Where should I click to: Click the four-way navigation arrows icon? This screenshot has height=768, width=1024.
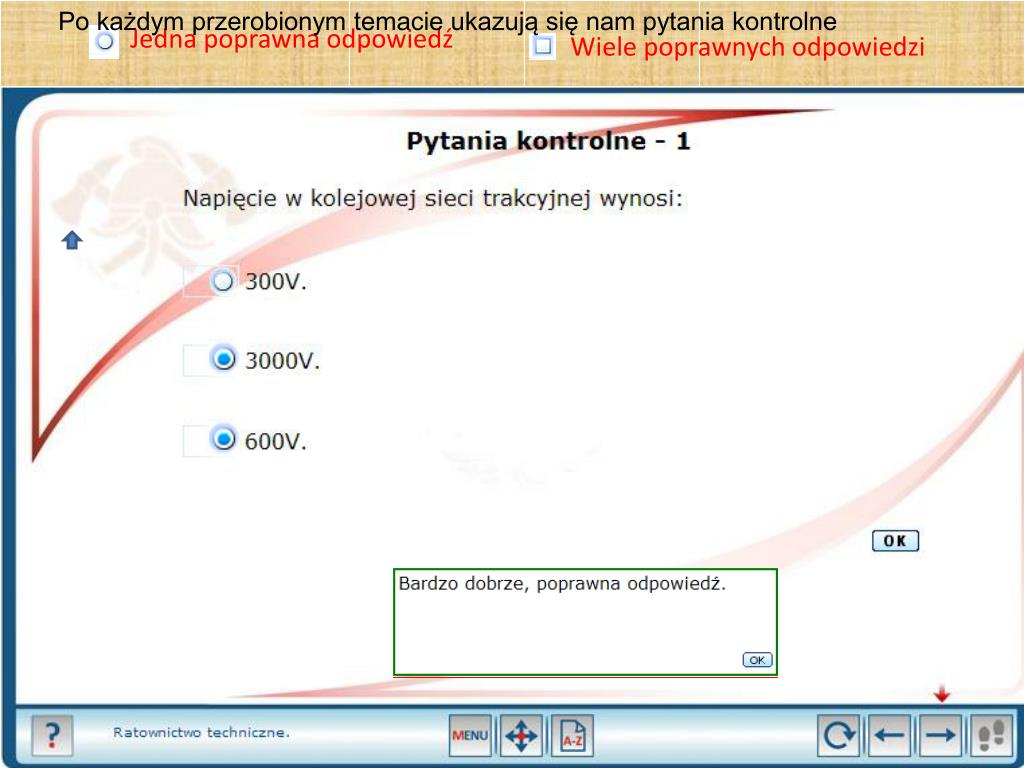click(521, 735)
